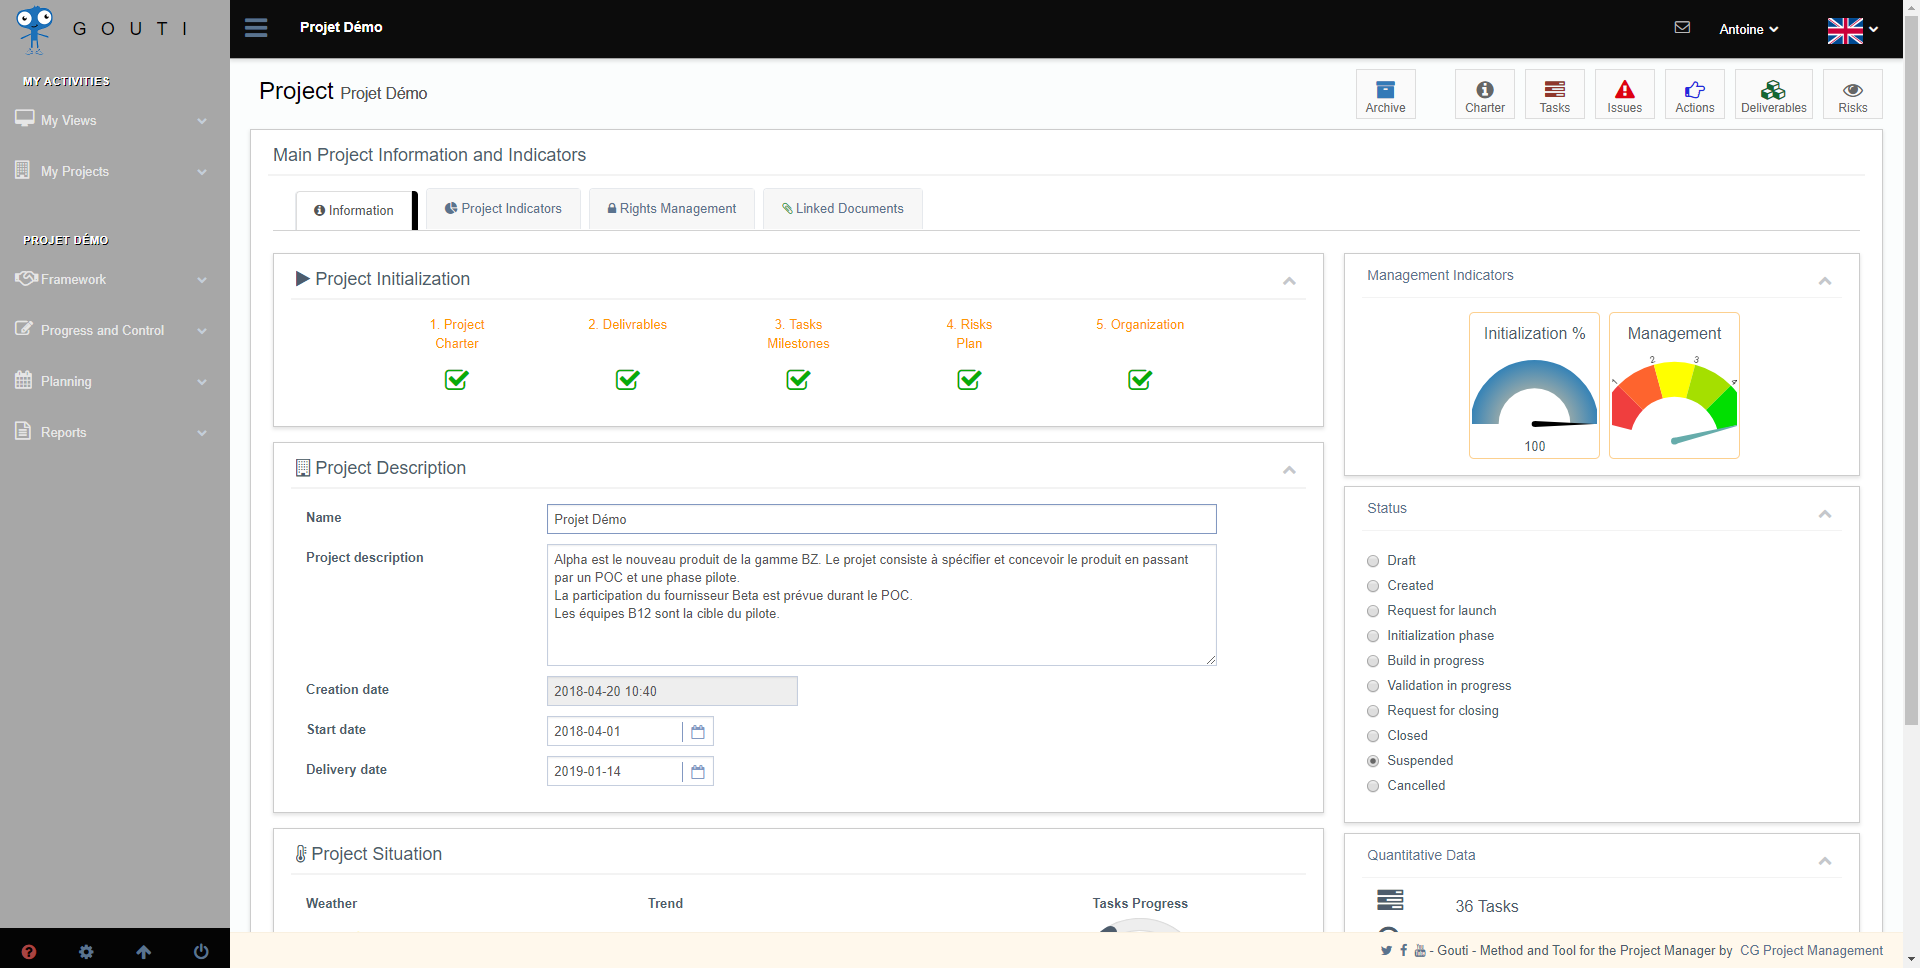Screen dimensions: 1920x968
Task: Open the Tasks toolbar icon
Action: [1554, 94]
